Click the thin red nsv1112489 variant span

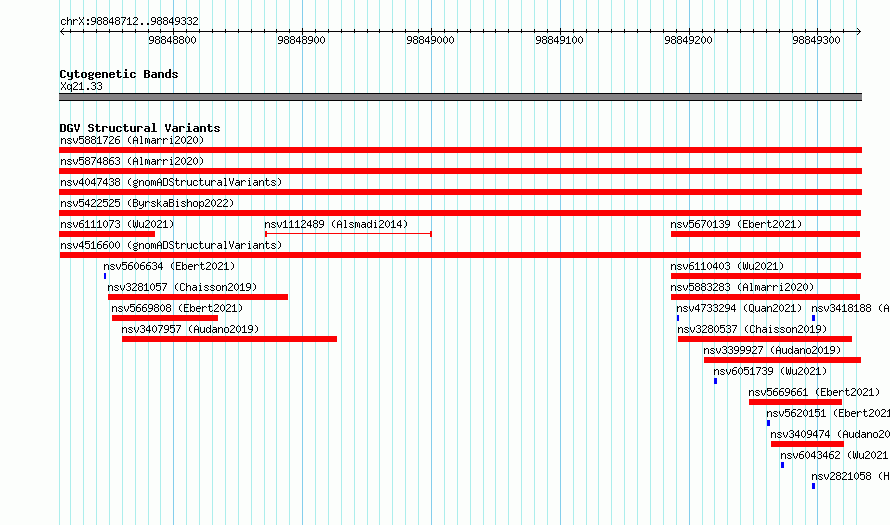348,234
